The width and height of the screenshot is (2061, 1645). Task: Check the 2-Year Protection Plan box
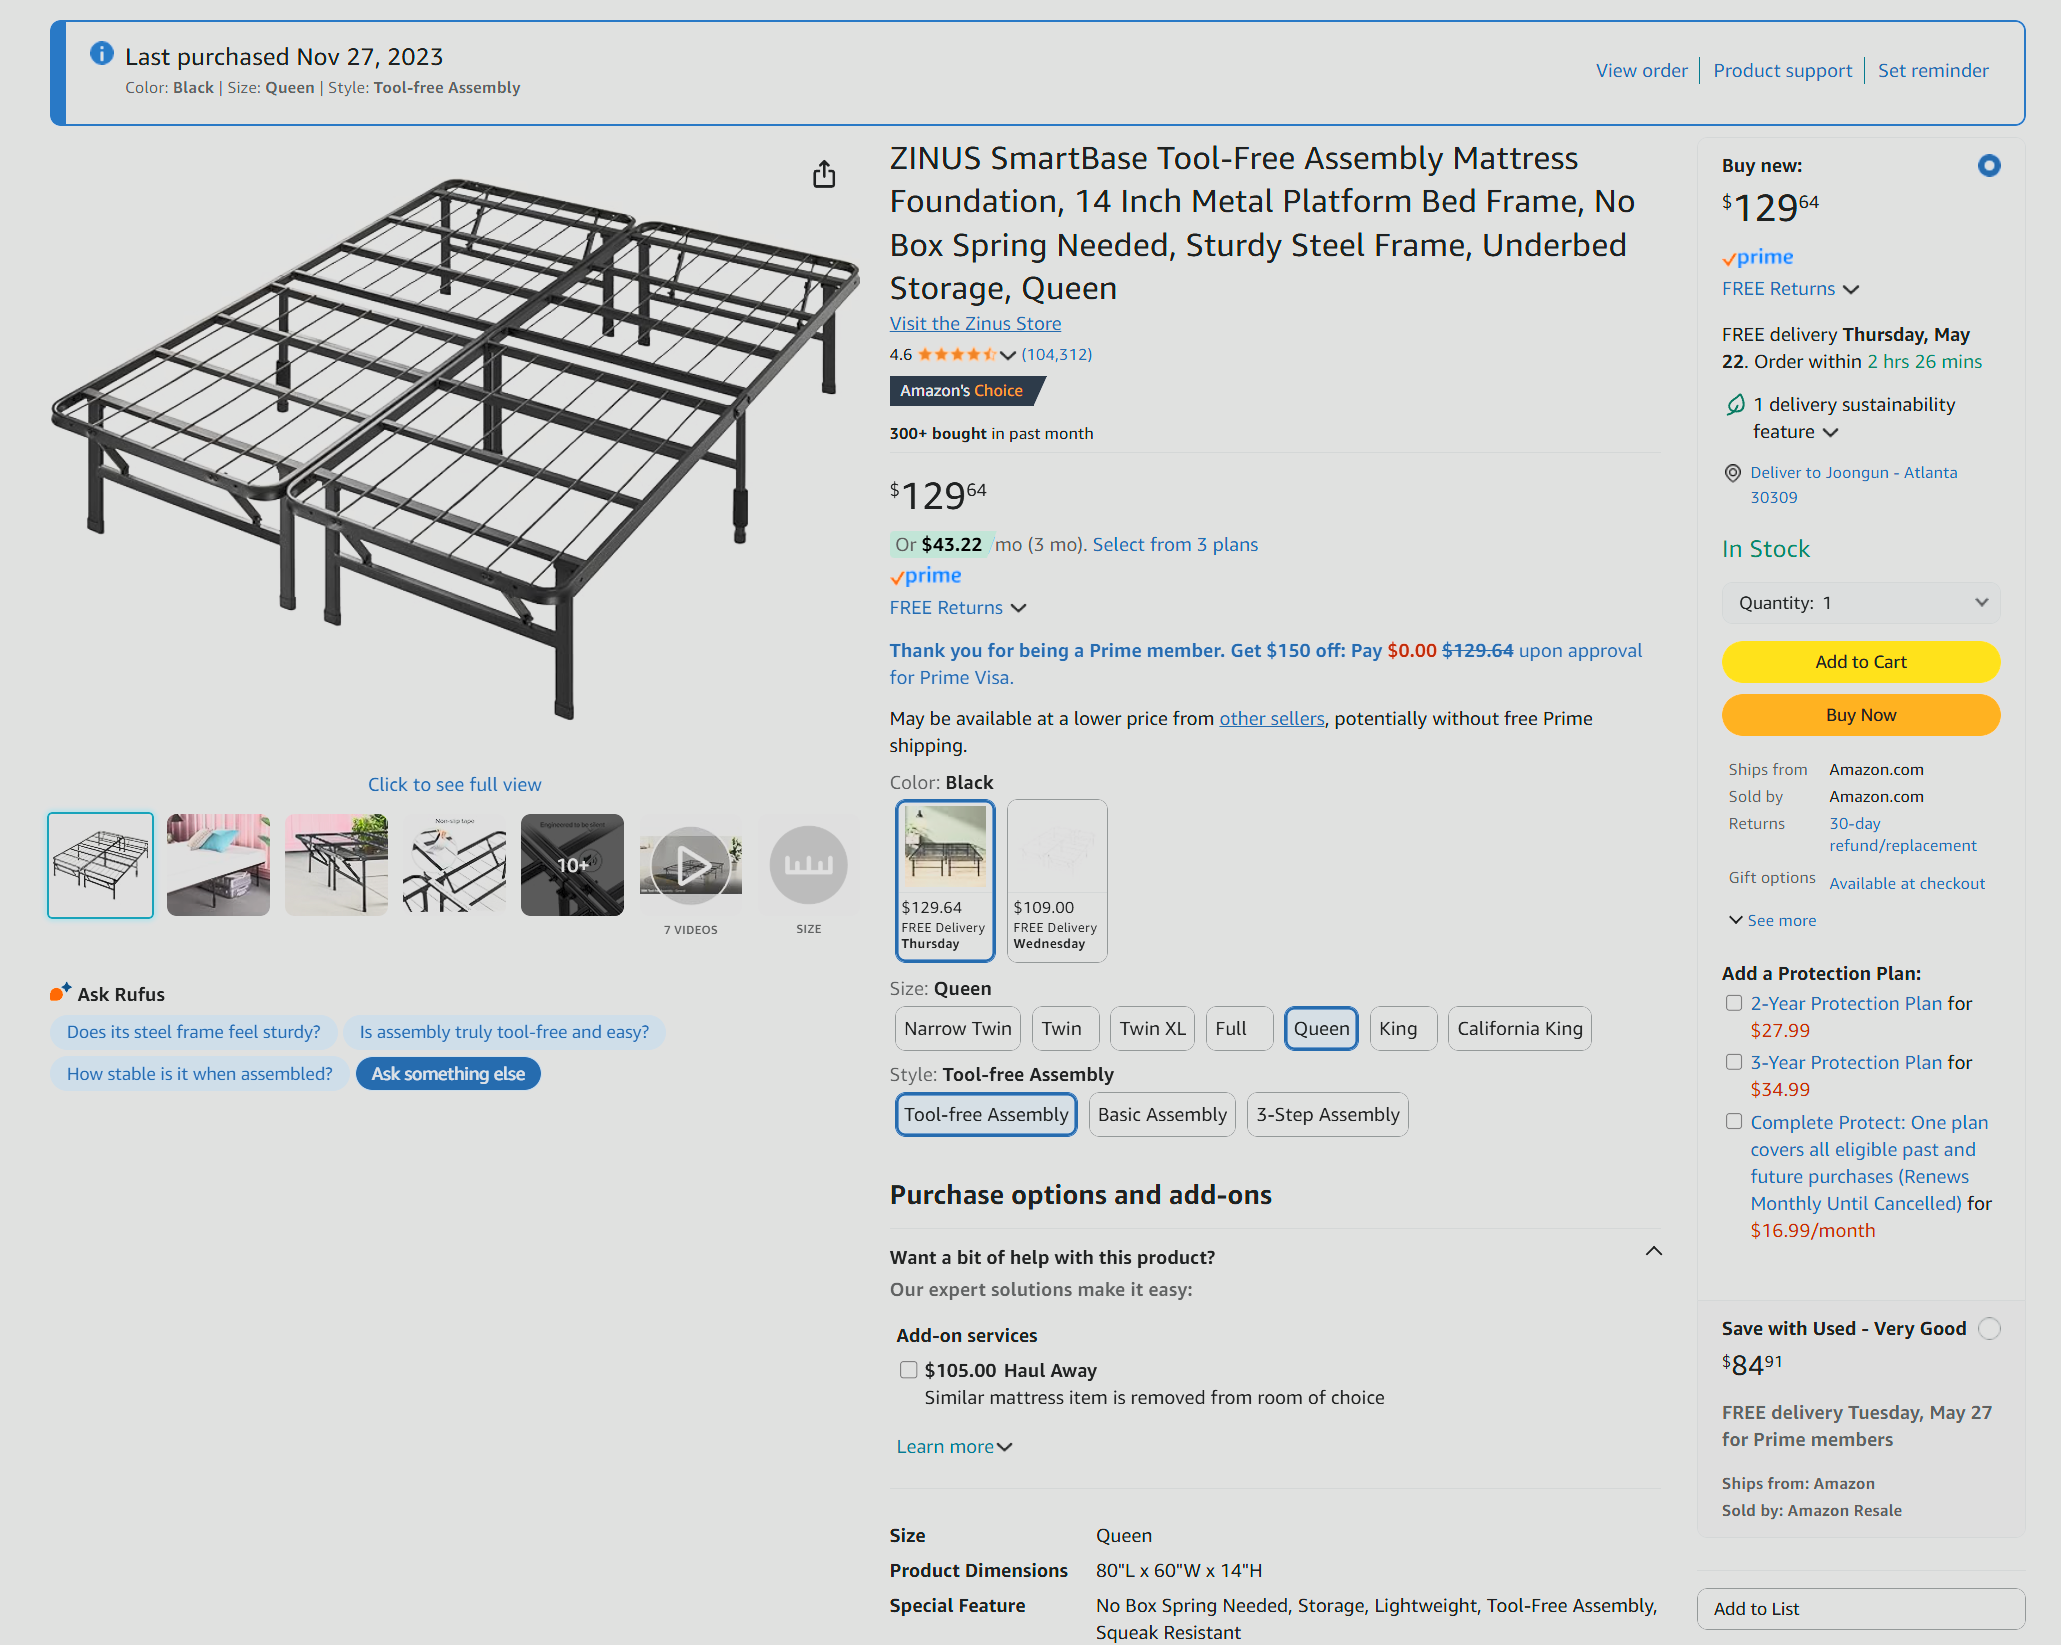pos(1734,1003)
